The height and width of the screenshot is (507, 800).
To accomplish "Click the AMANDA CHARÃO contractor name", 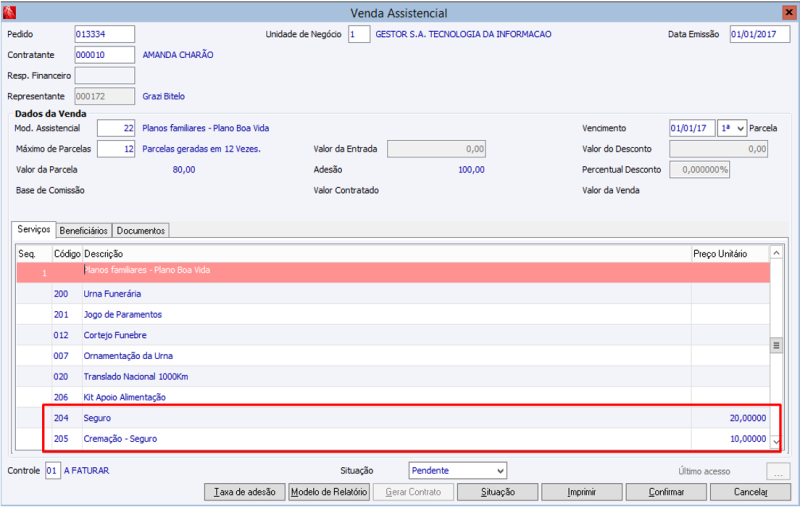I will (178, 55).
